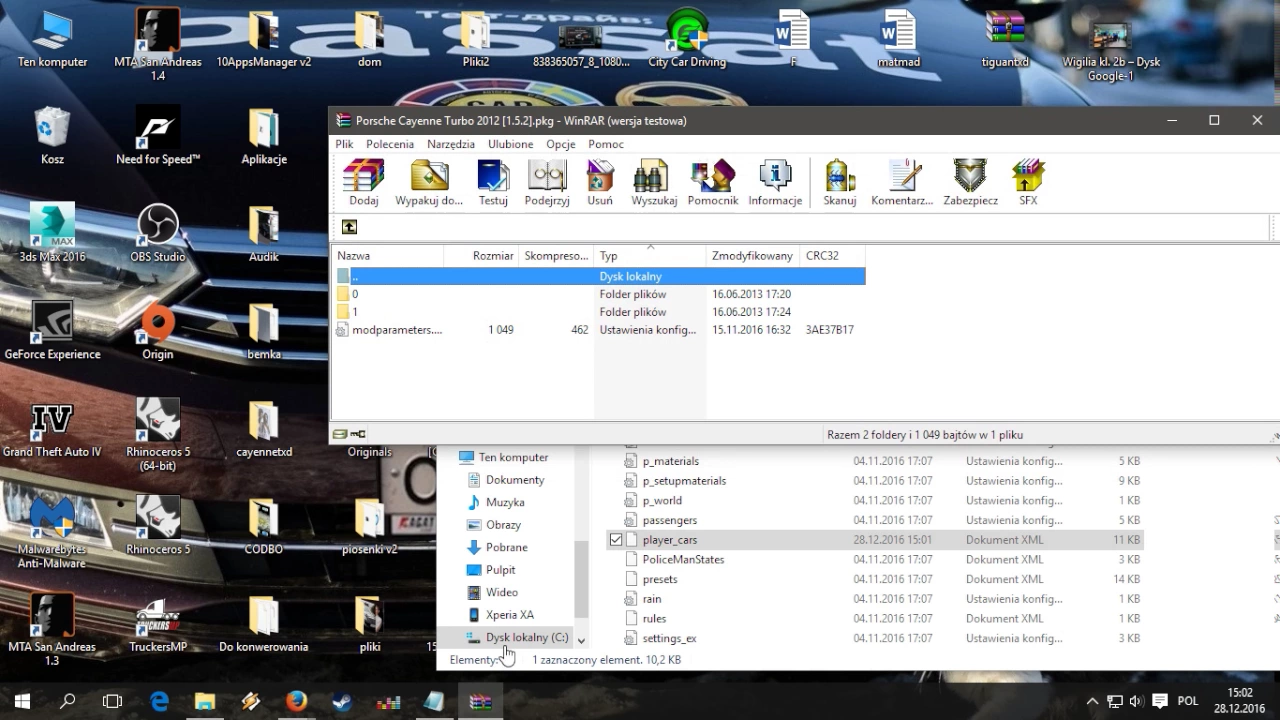Open the Plik menu in WinRAR
This screenshot has width=1280, height=720.
(x=345, y=144)
